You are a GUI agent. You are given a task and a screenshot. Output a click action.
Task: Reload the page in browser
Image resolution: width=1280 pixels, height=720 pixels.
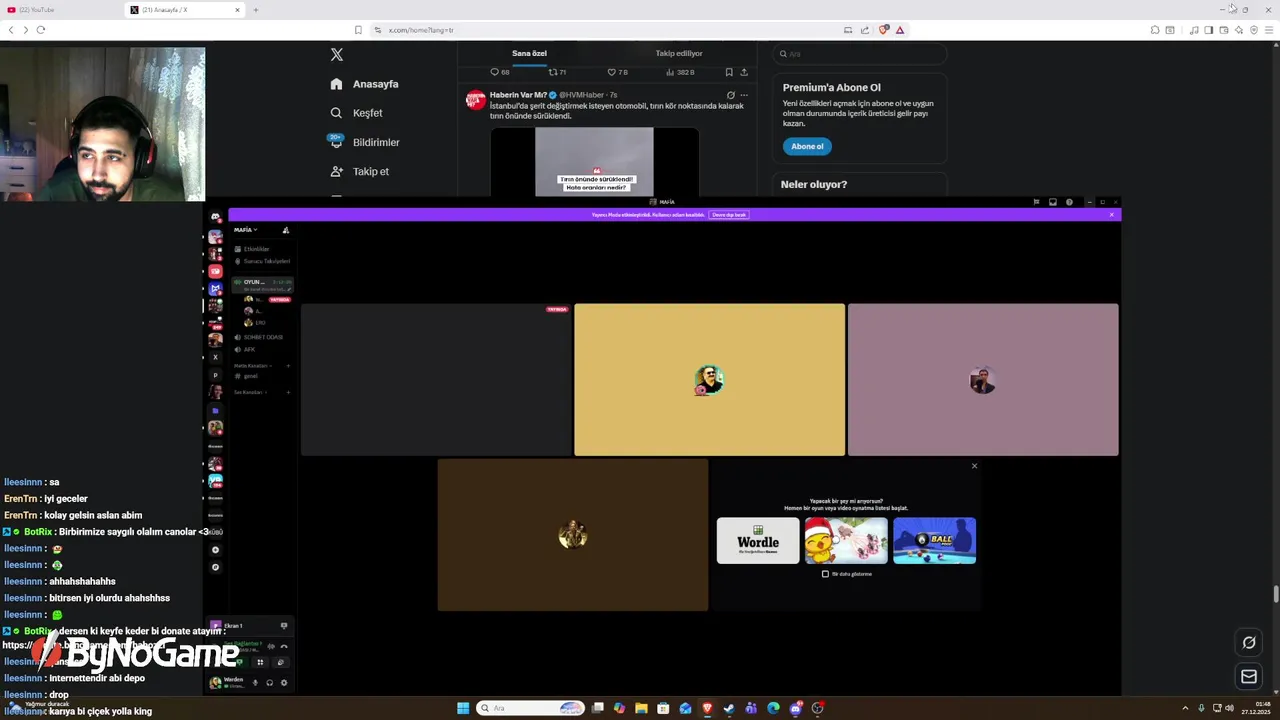(x=41, y=30)
